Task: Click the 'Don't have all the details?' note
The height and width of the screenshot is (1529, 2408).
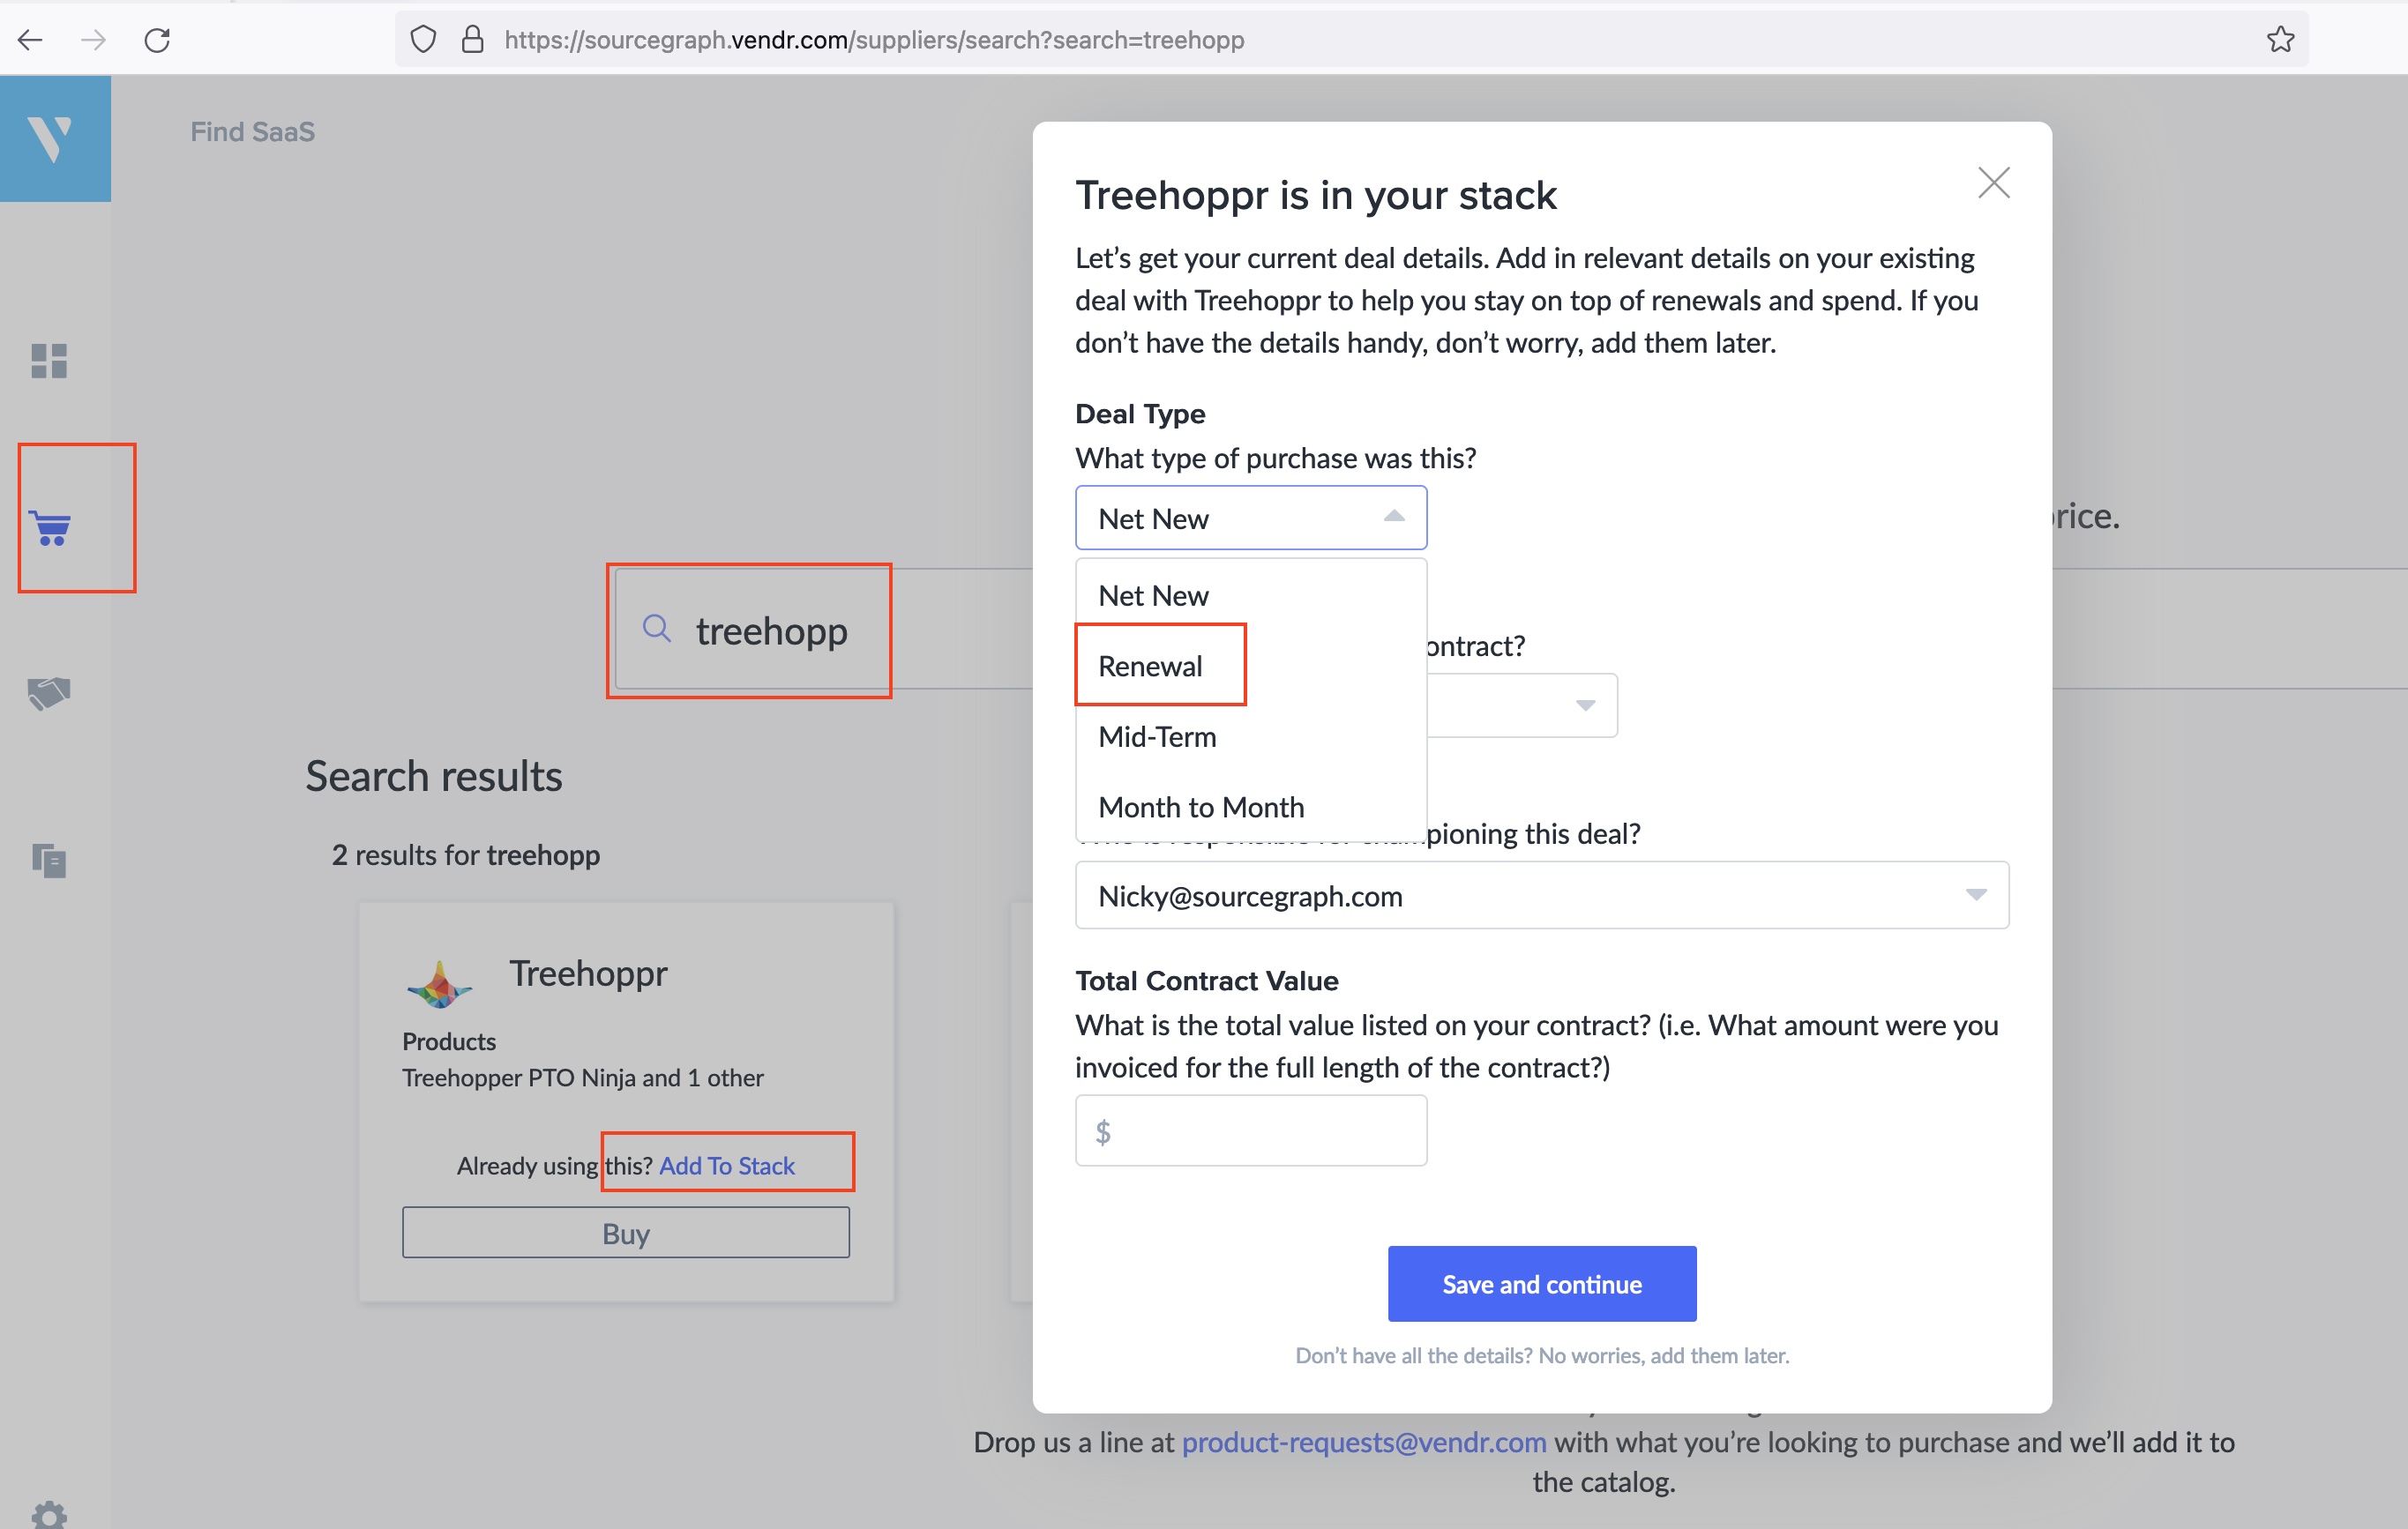Action: click(x=1541, y=1355)
